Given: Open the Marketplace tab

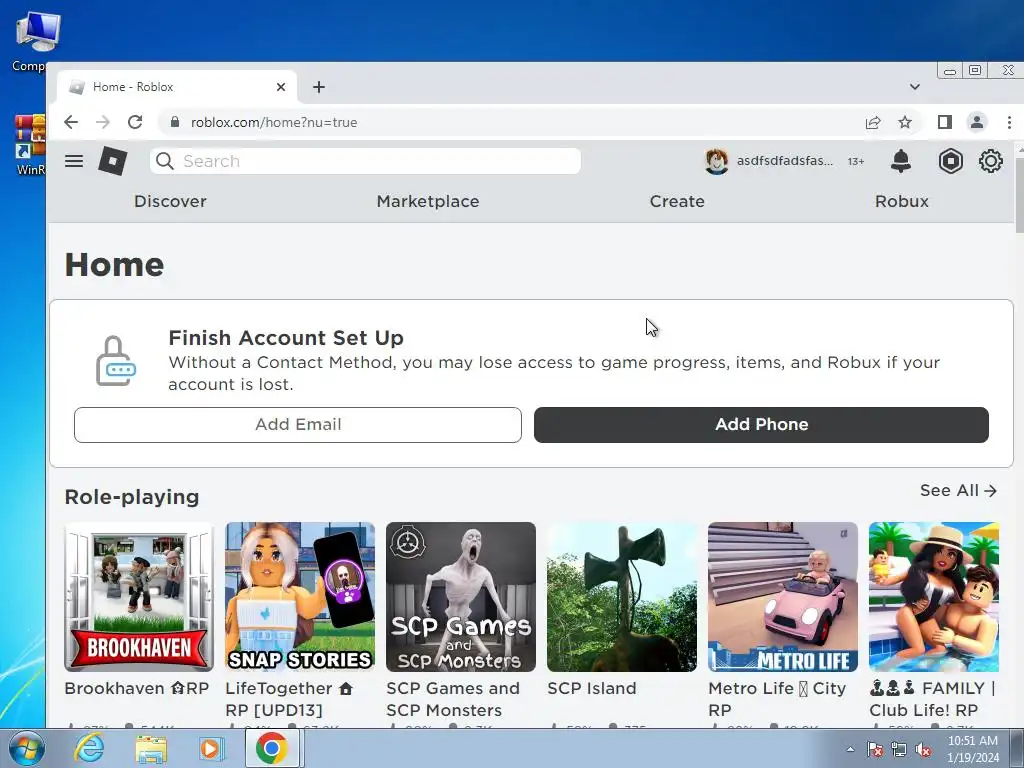Looking at the screenshot, I should pos(428,201).
